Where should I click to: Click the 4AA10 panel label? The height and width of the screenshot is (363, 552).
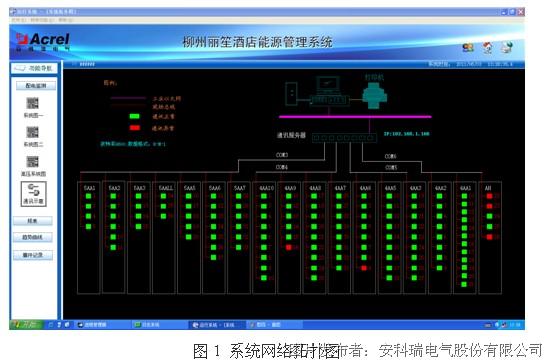266,188
